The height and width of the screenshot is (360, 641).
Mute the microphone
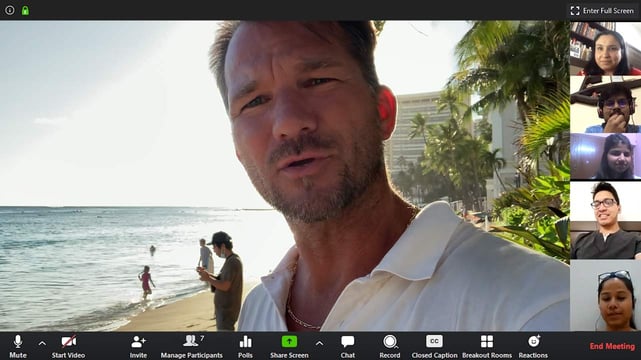point(18,347)
